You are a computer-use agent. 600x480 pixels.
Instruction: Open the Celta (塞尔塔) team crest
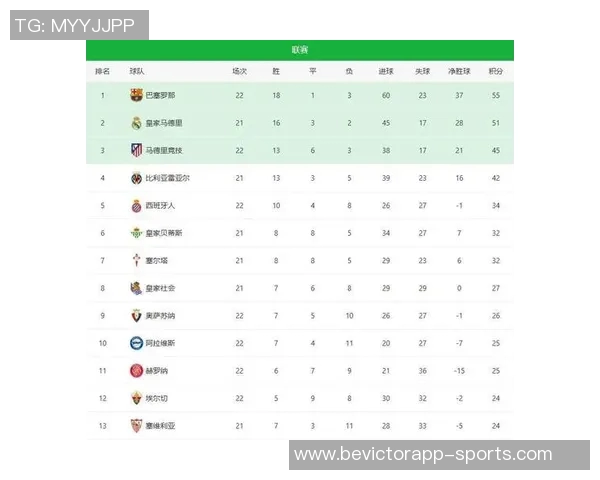pyautogui.click(x=137, y=260)
